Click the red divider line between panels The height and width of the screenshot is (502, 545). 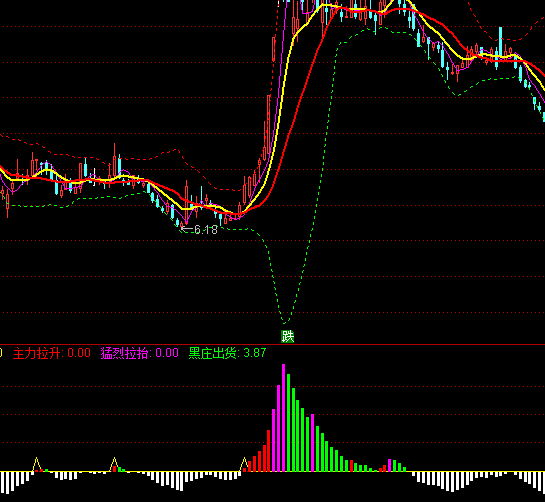(272, 345)
